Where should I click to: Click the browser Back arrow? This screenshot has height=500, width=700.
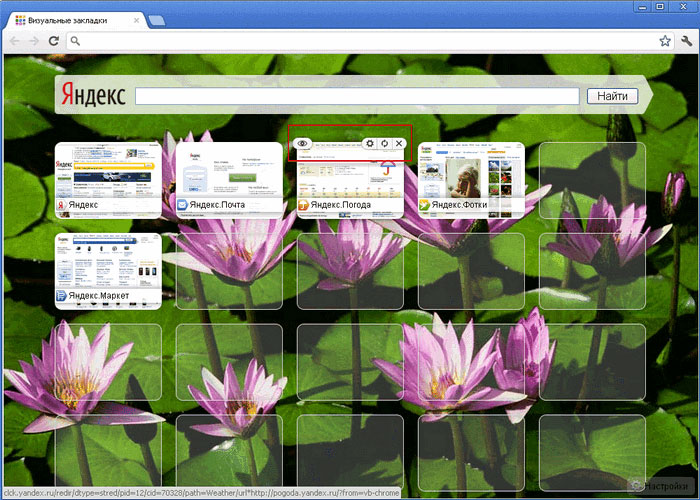click(15, 41)
